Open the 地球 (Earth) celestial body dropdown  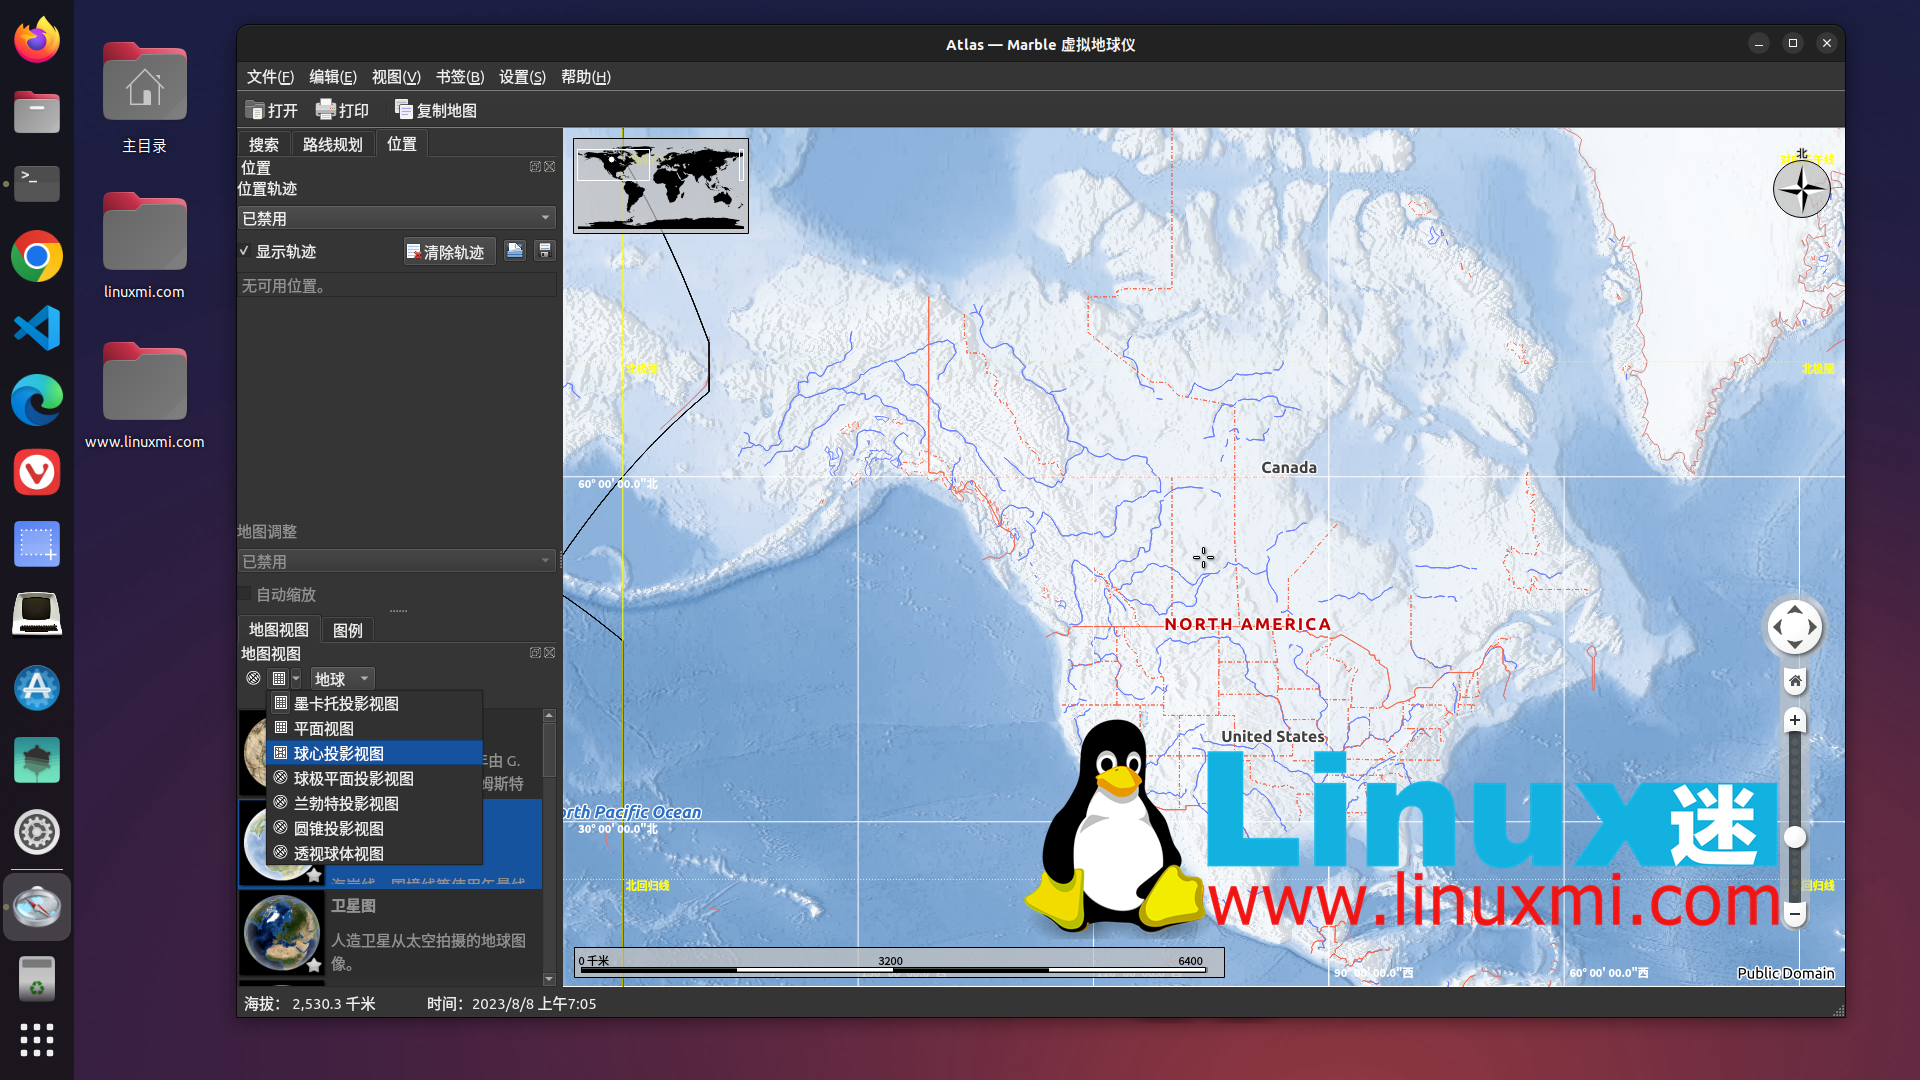pyautogui.click(x=342, y=679)
